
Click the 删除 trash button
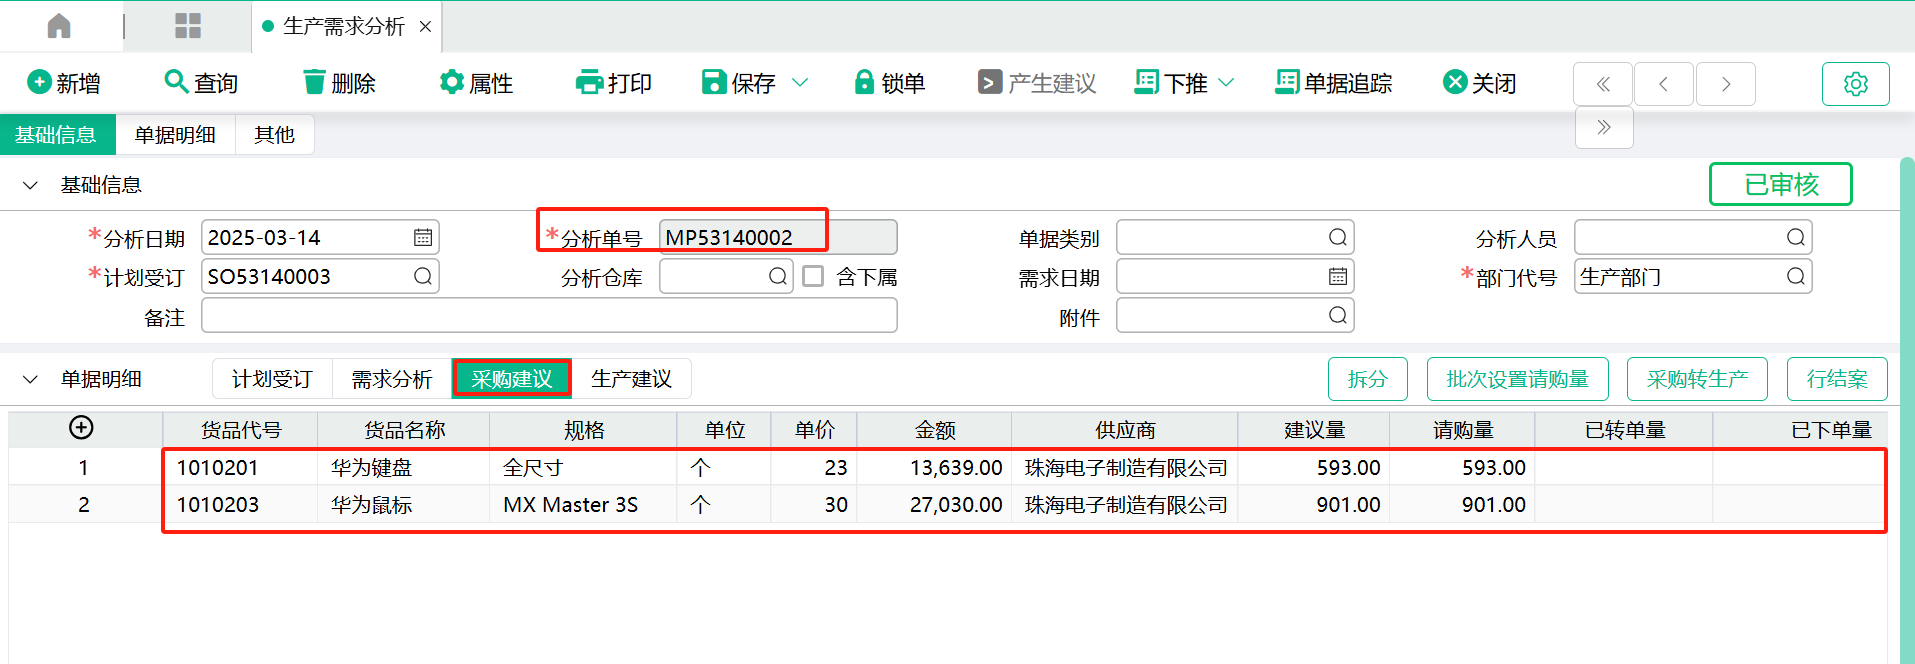pyautogui.click(x=339, y=83)
